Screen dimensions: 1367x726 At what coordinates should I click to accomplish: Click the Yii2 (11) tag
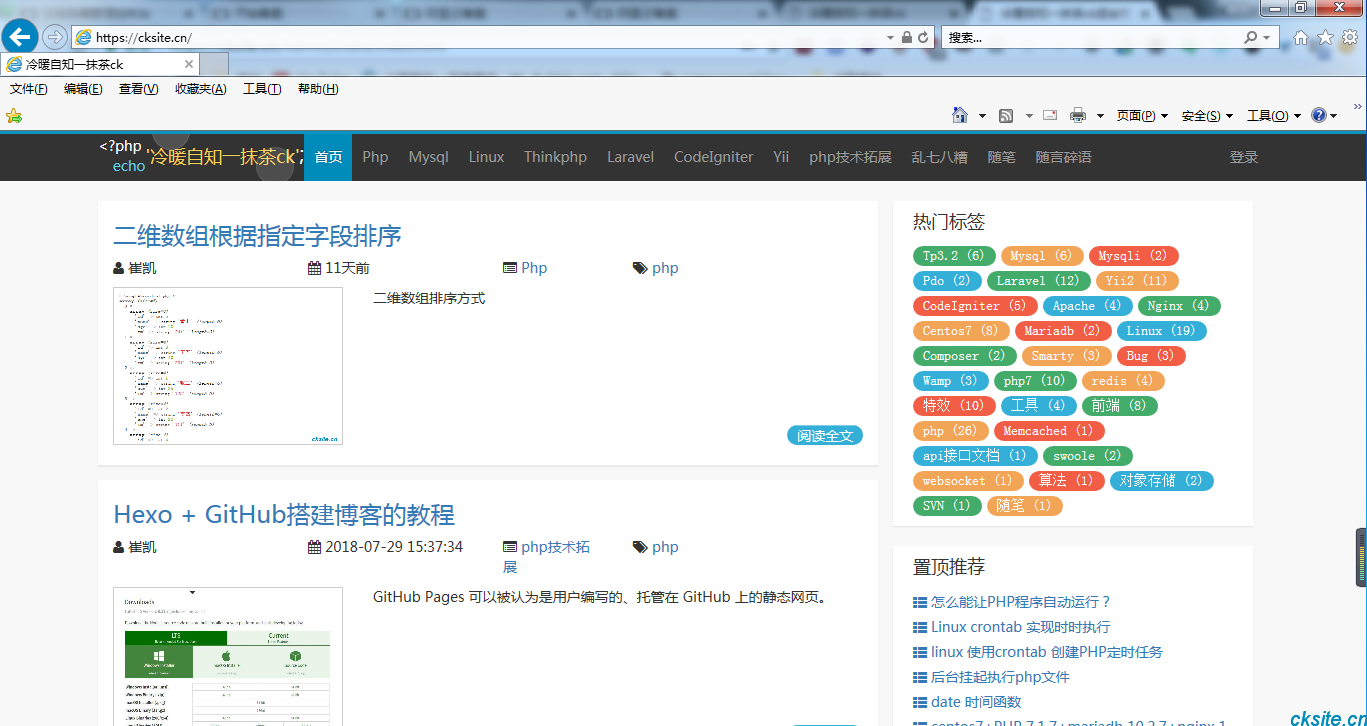pos(1137,281)
